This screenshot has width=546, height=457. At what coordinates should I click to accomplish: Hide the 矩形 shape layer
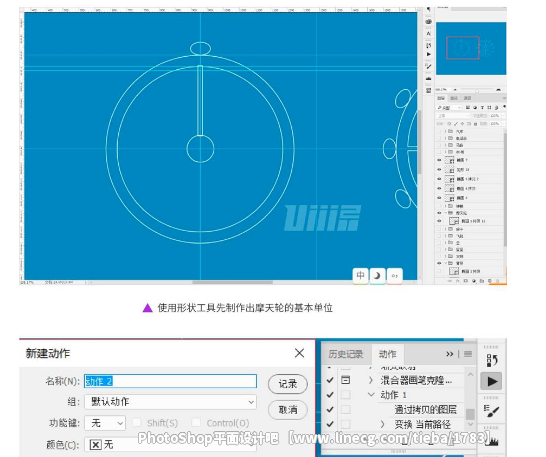(x=439, y=170)
